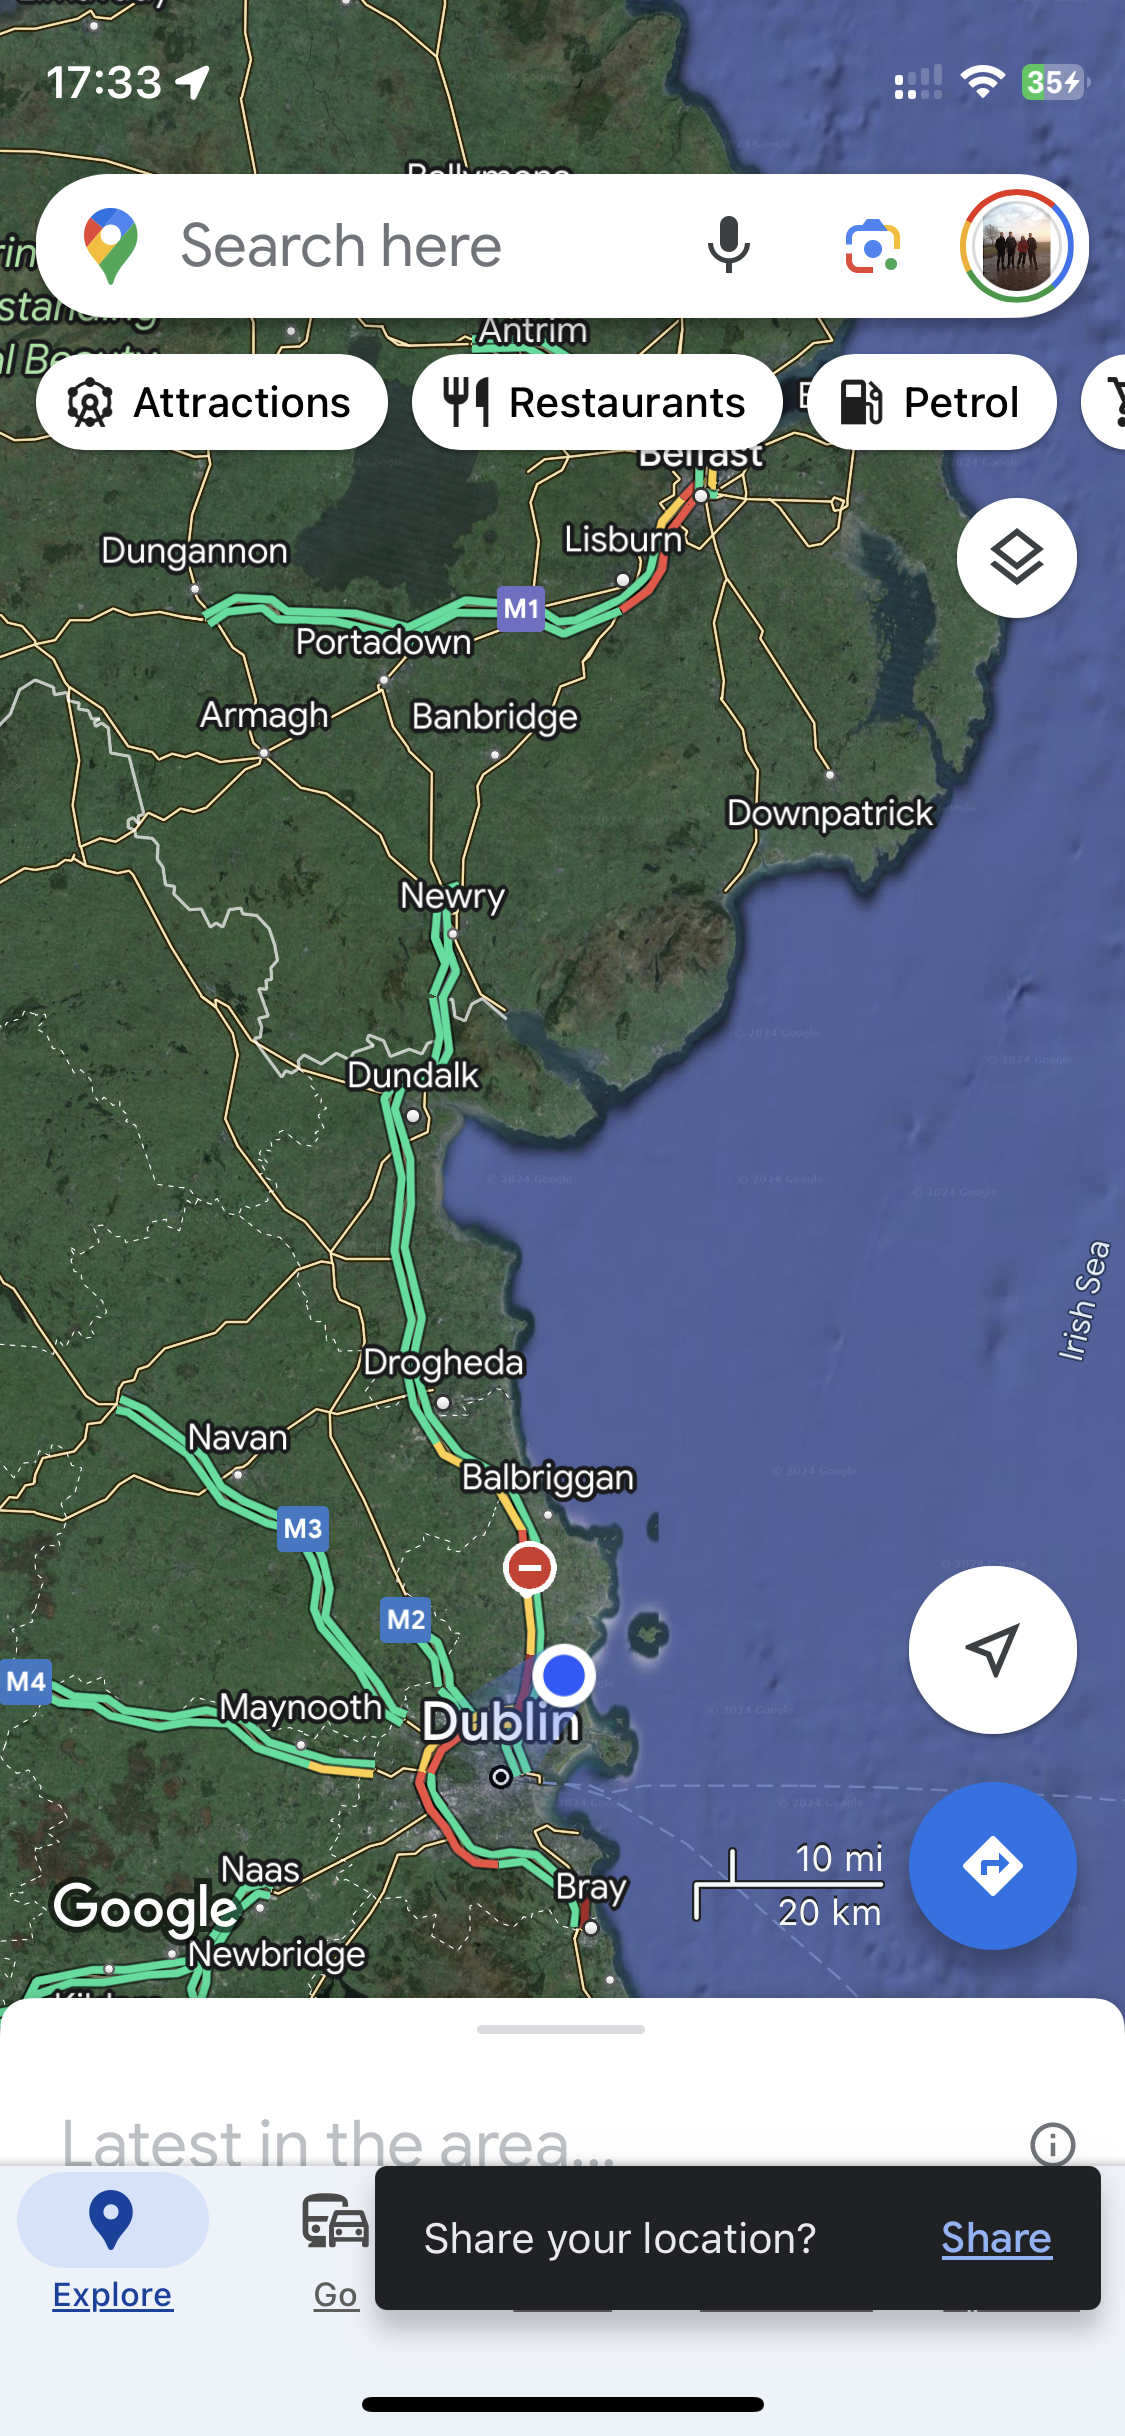Open Google Lens camera search
The image size is (1125, 2436).
click(x=872, y=246)
